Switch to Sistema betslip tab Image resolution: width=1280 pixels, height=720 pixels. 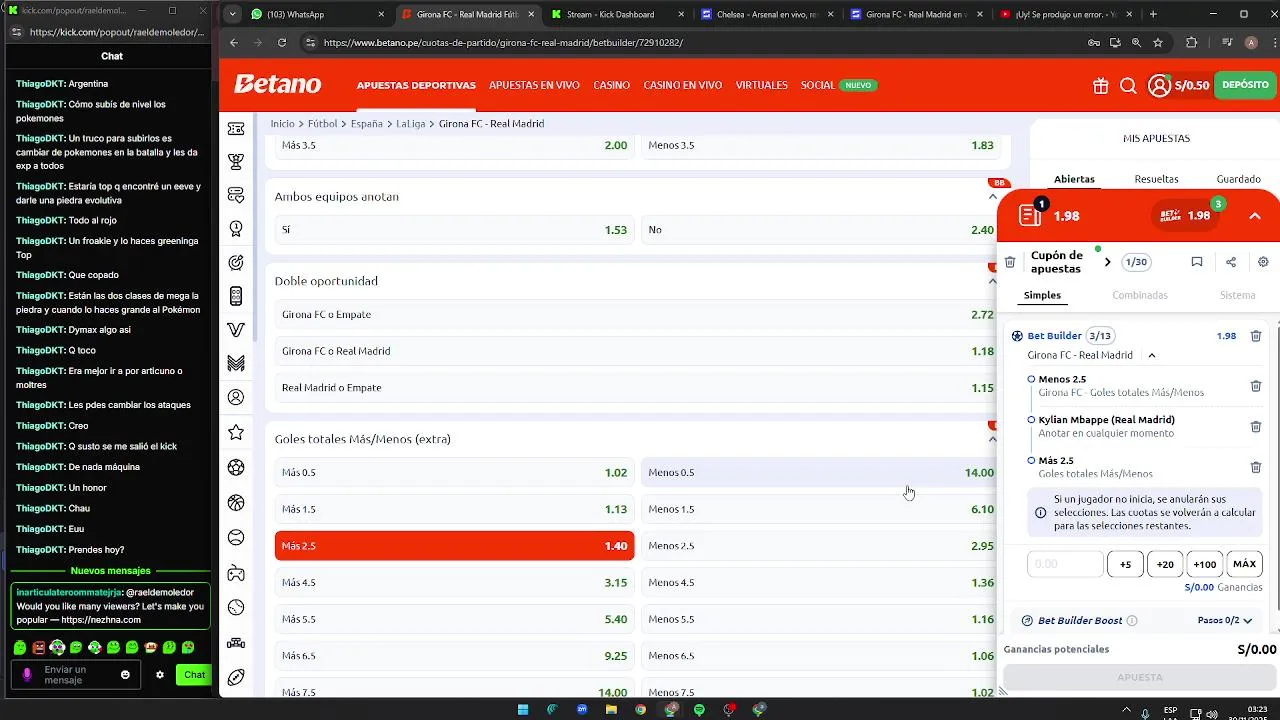(1237, 295)
